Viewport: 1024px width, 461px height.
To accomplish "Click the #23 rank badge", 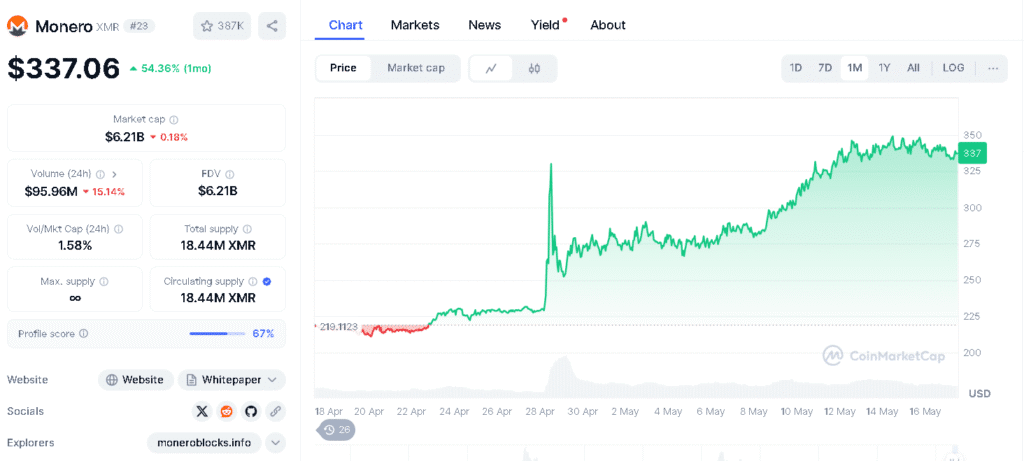I will point(138,26).
